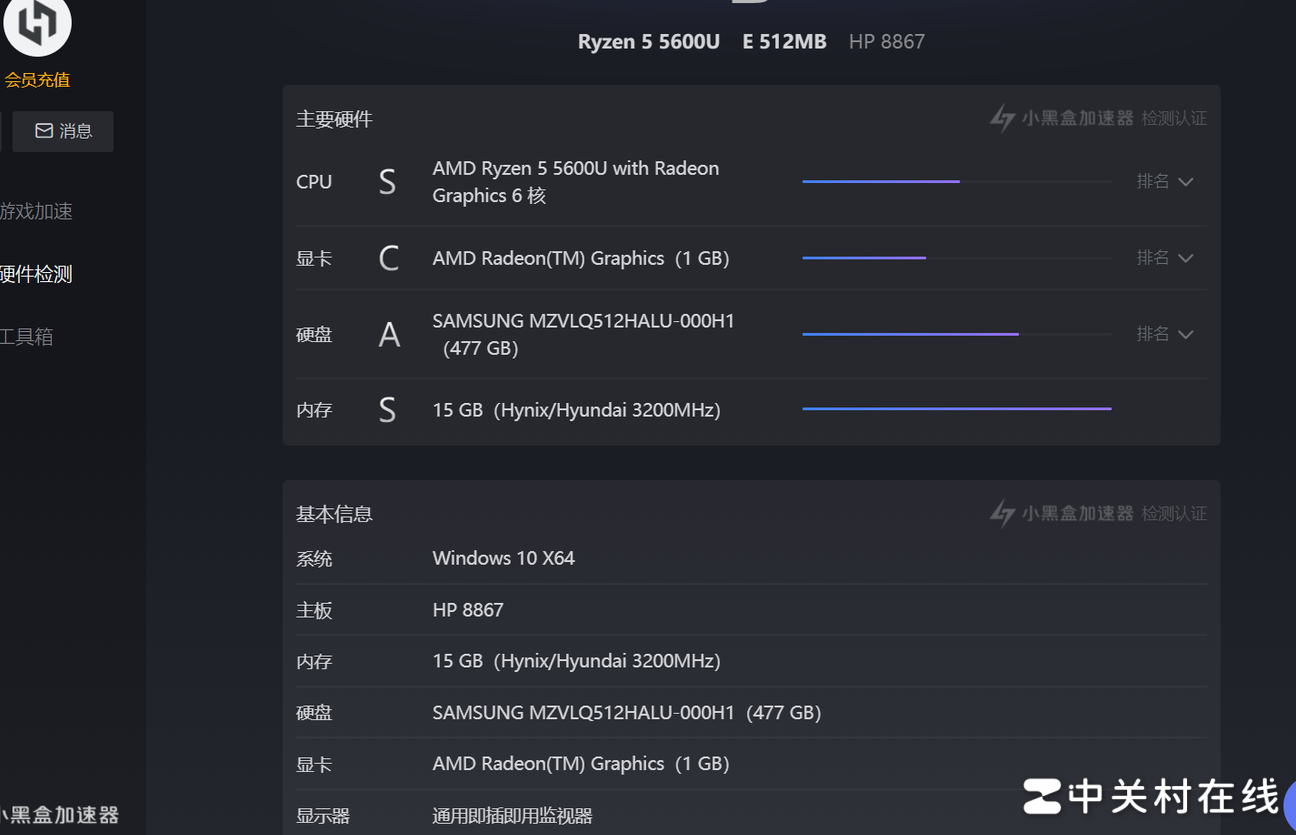Image resolution: width=1296 pixels, height=835 pixels.
Task: Click the envelope icon beside 消息
Action: point(44,131)
